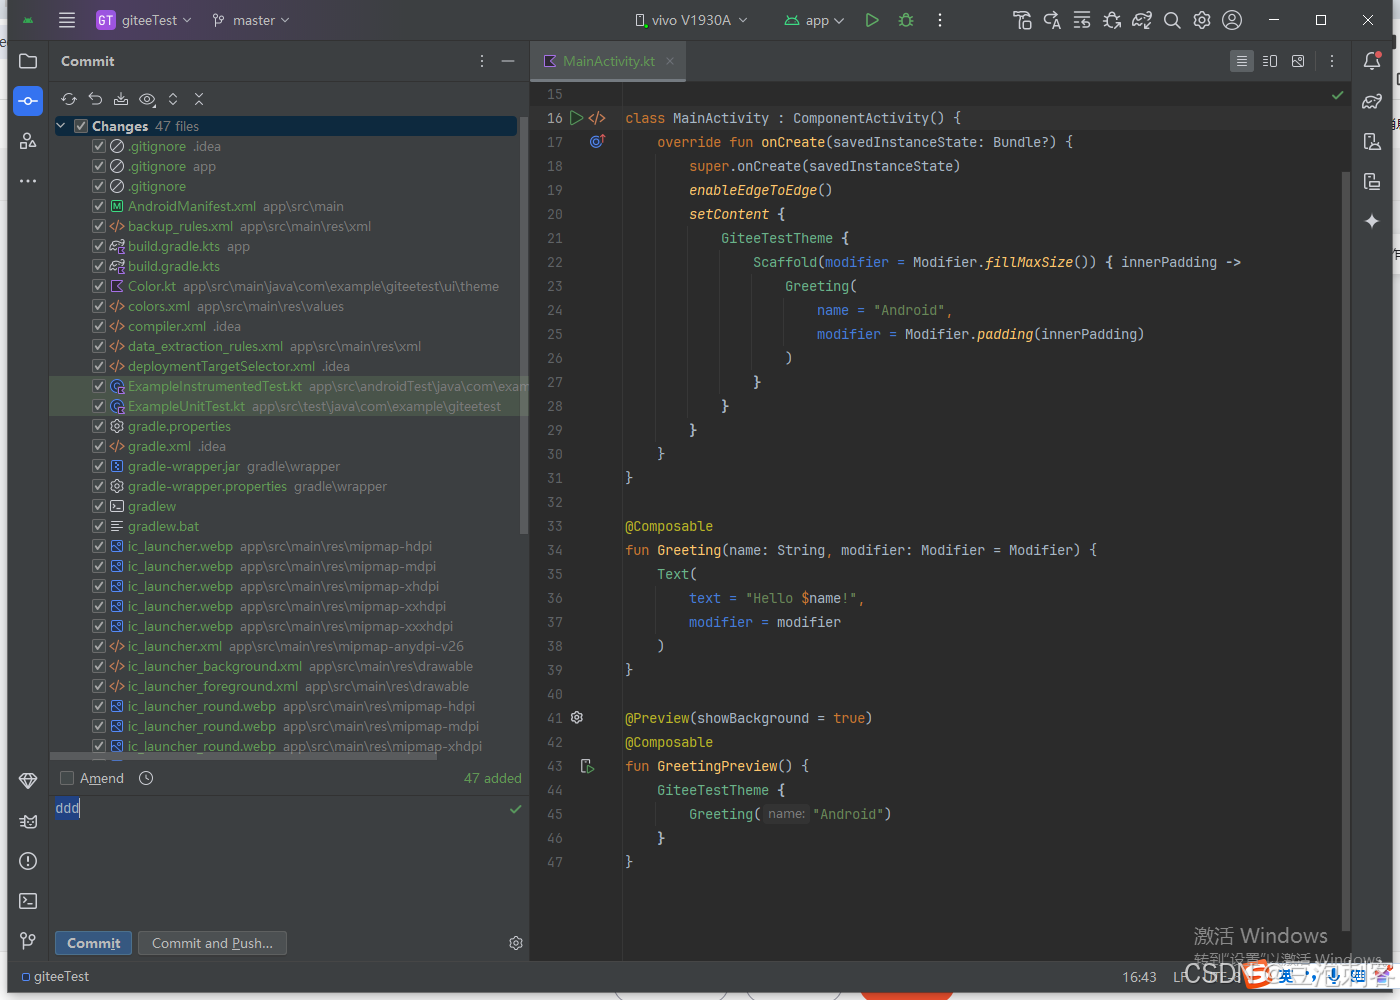The image size is (1400, 1000).
Task: Select the MainActivity.kt editor tab
Action: click(606, 60)
